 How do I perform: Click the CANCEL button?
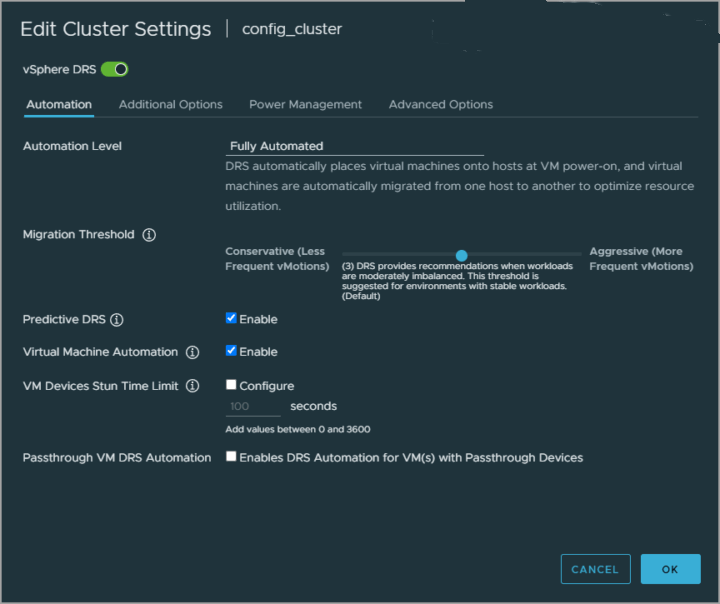(x=596, y=569)
